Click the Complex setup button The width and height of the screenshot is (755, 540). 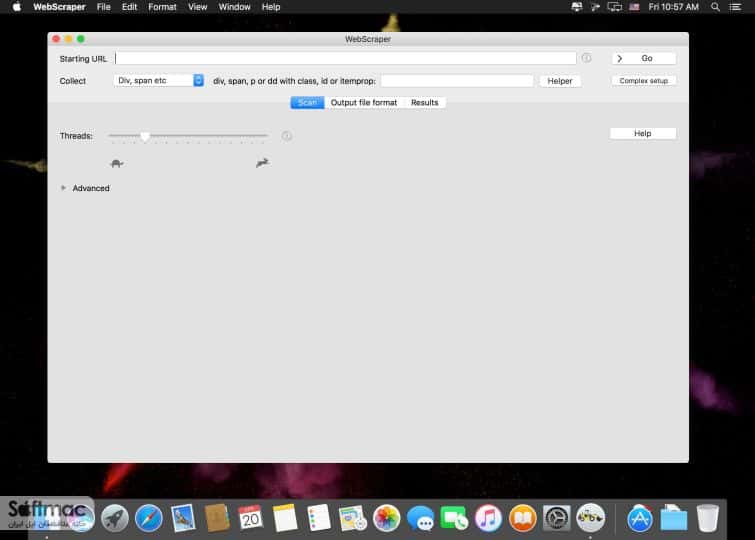[x=644, y=81]
